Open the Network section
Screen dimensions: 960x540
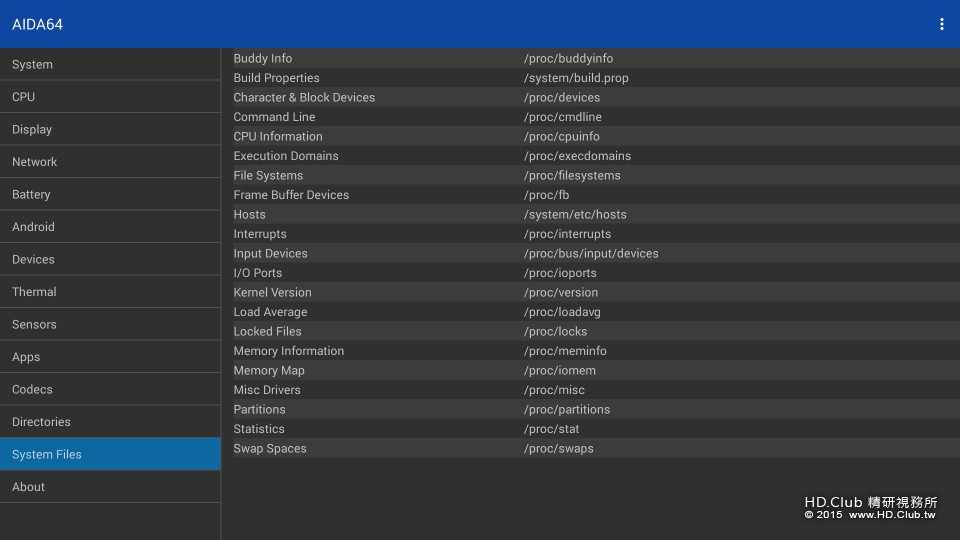click(110, 162)
